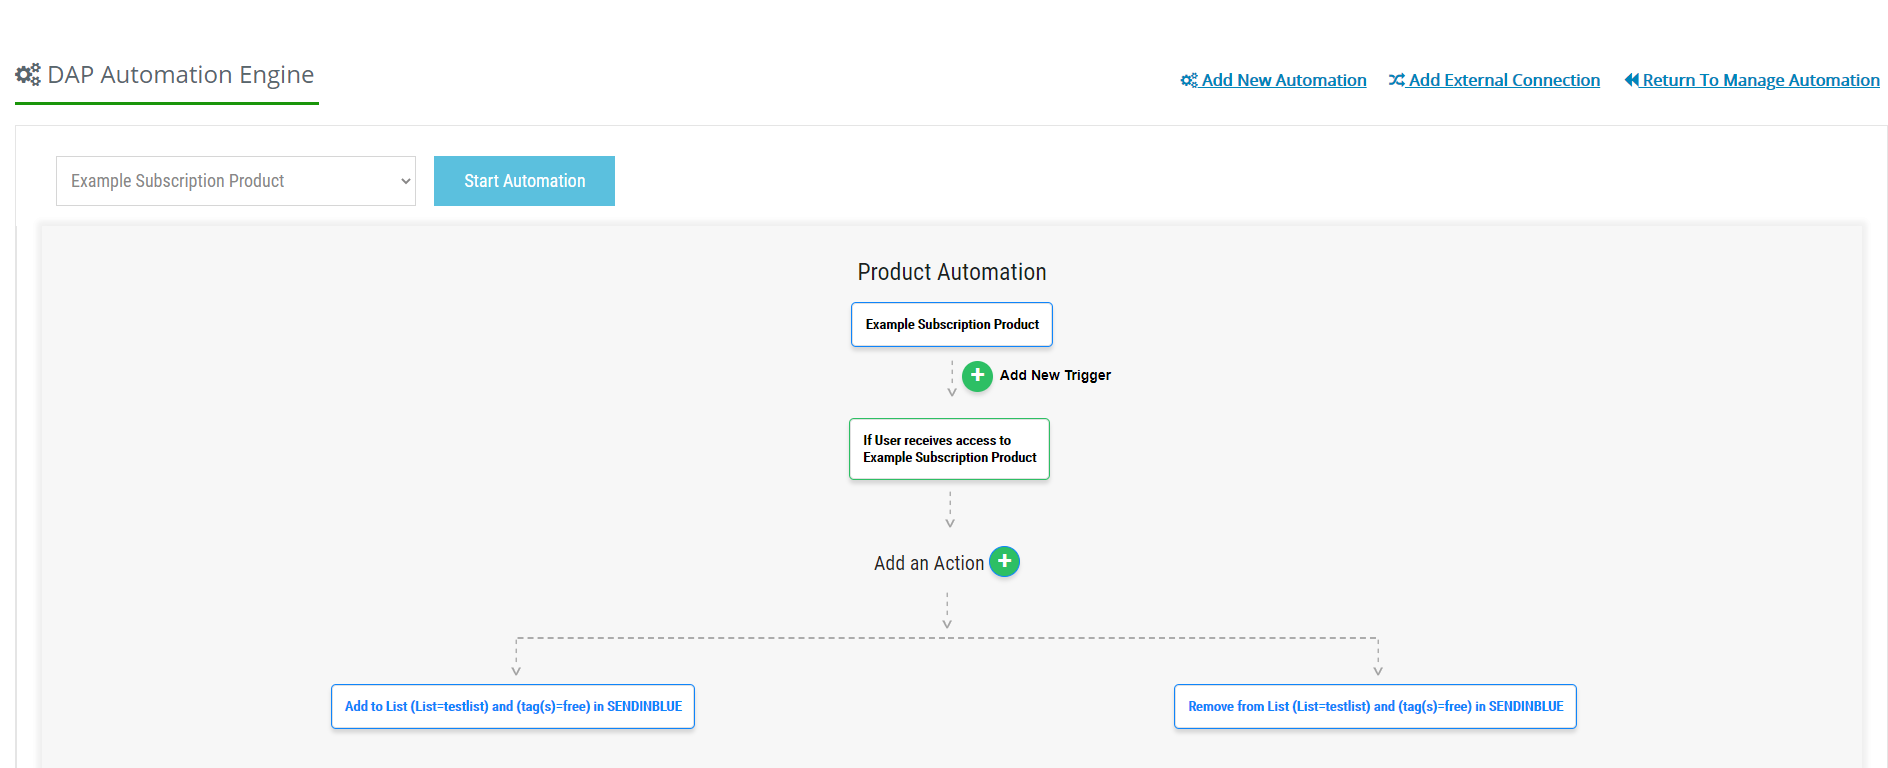Go to Return To Manage Automation
The height and width of the screenshot is (768, 1888).
(x=1760, y=80)
